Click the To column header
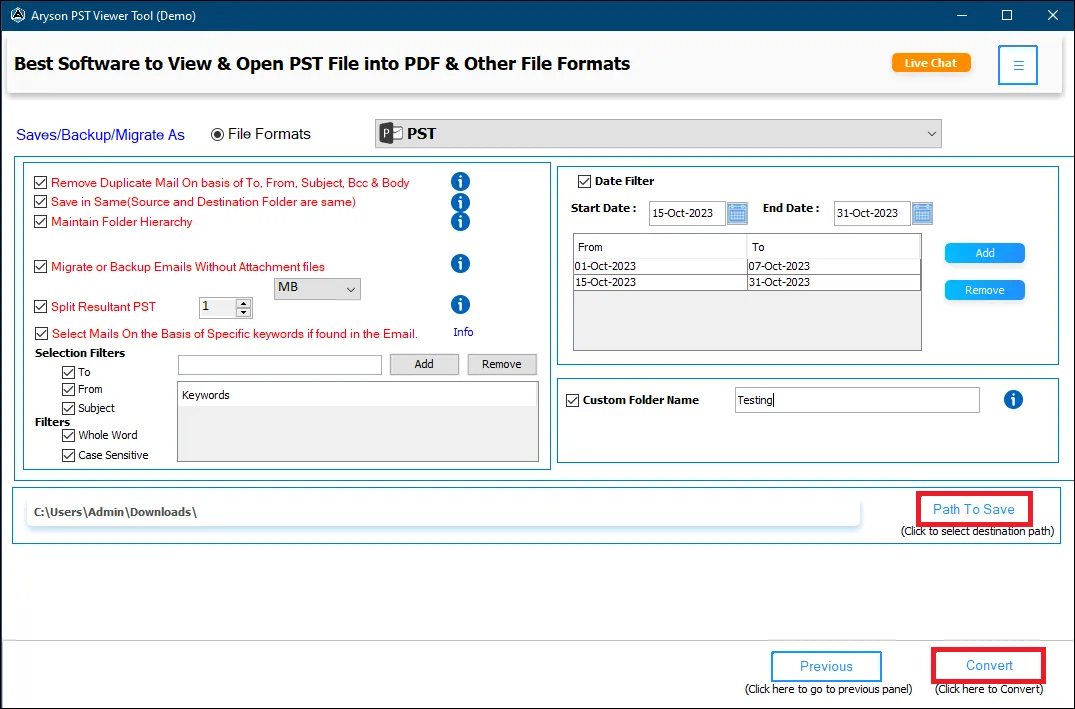Screen dimensions: 1075x709 (x=834, y=247)
